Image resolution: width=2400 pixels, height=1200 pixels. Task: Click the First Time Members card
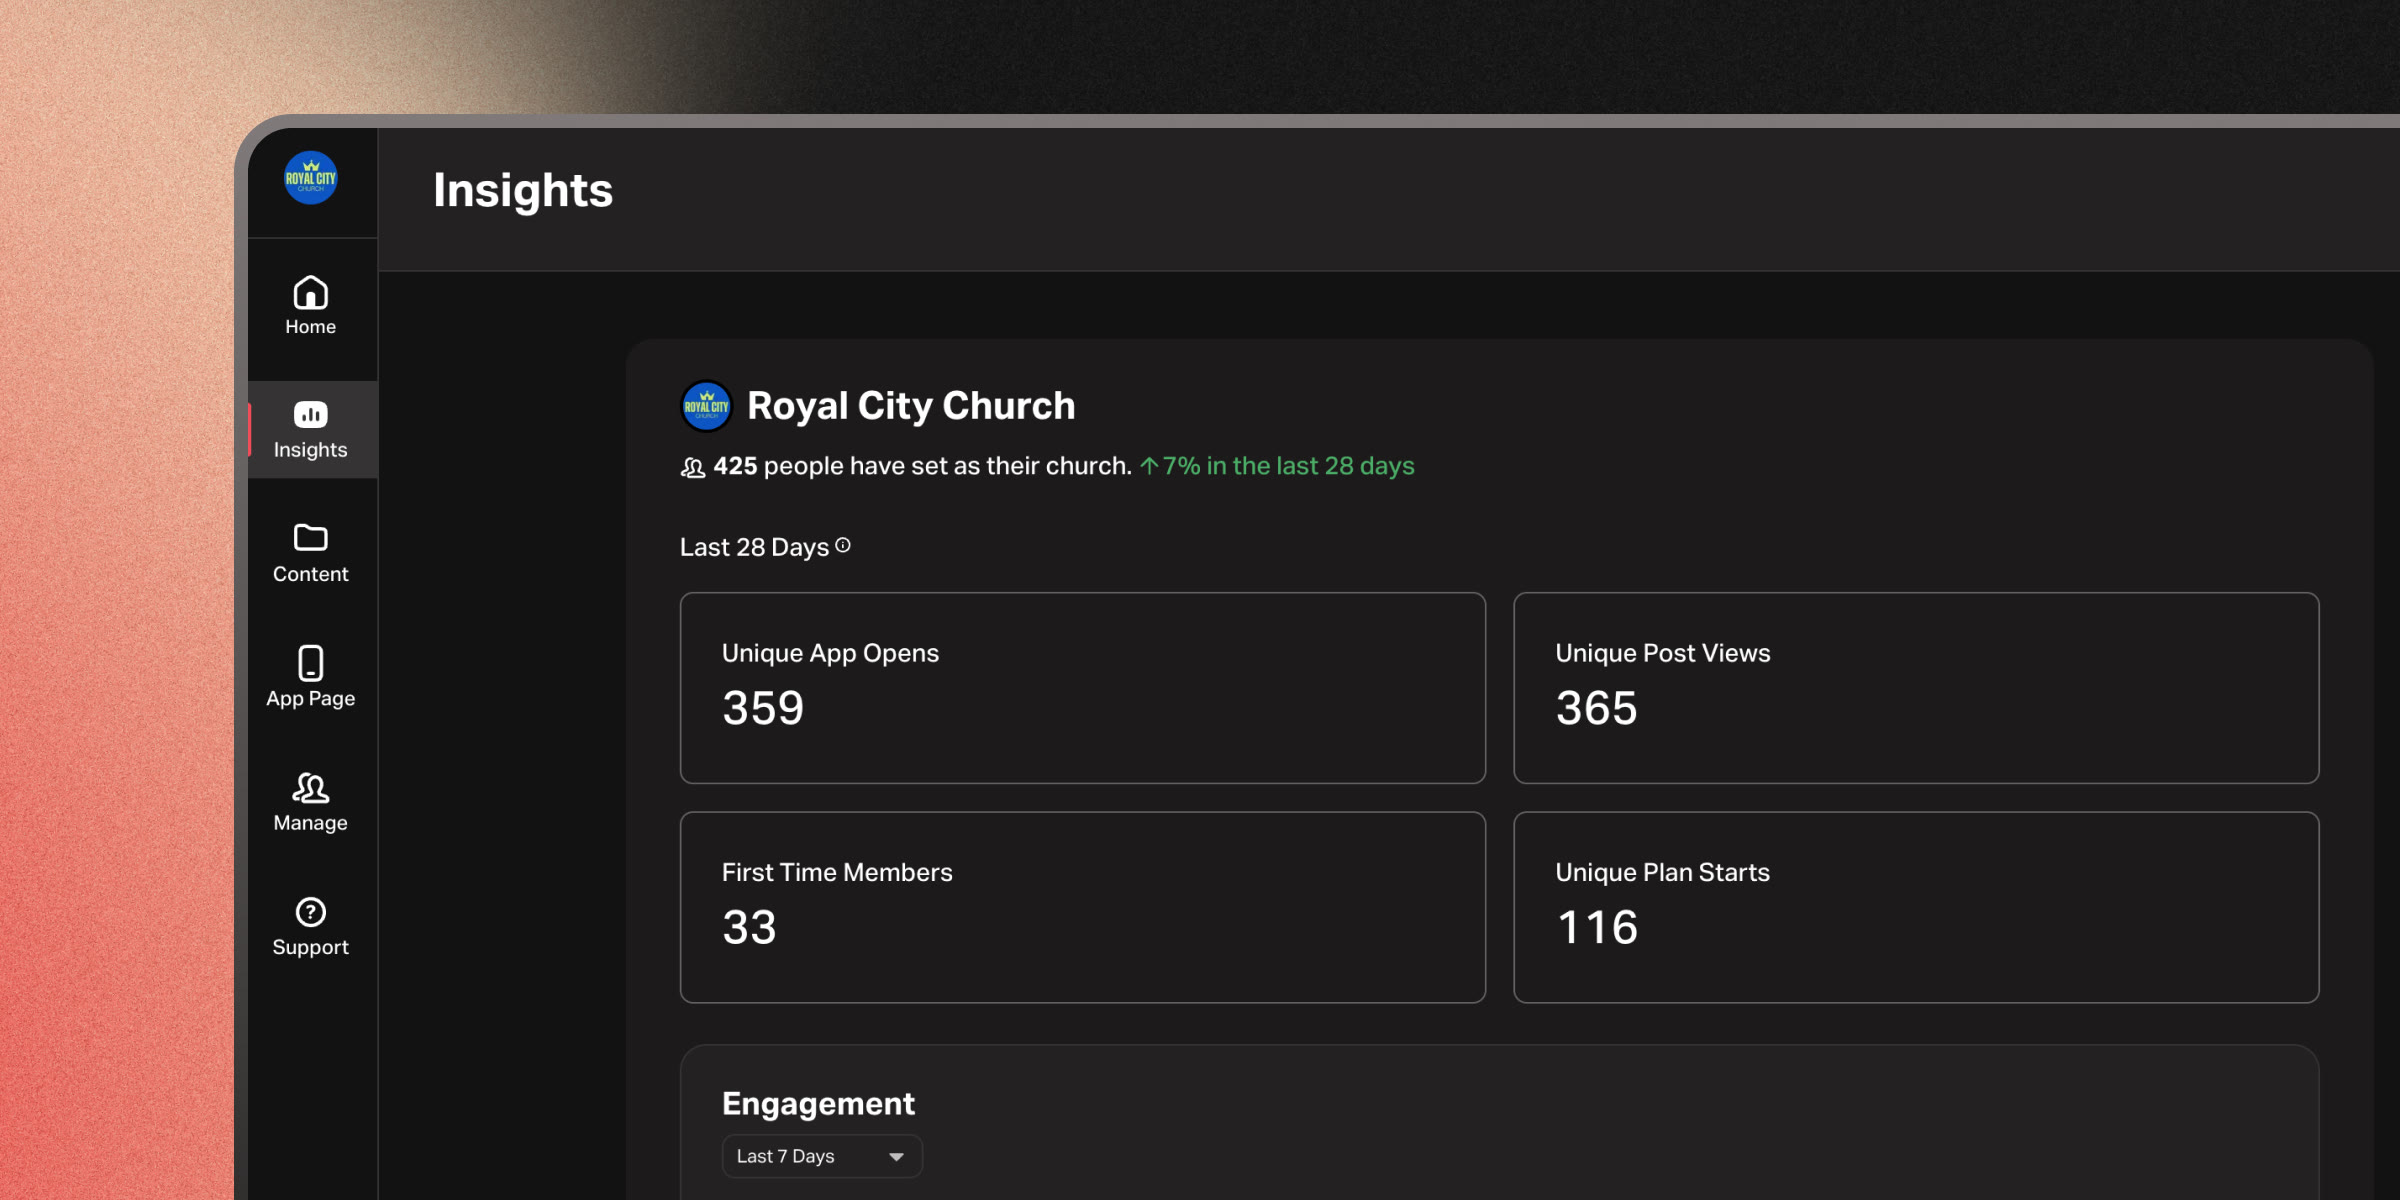(1083, 907)
